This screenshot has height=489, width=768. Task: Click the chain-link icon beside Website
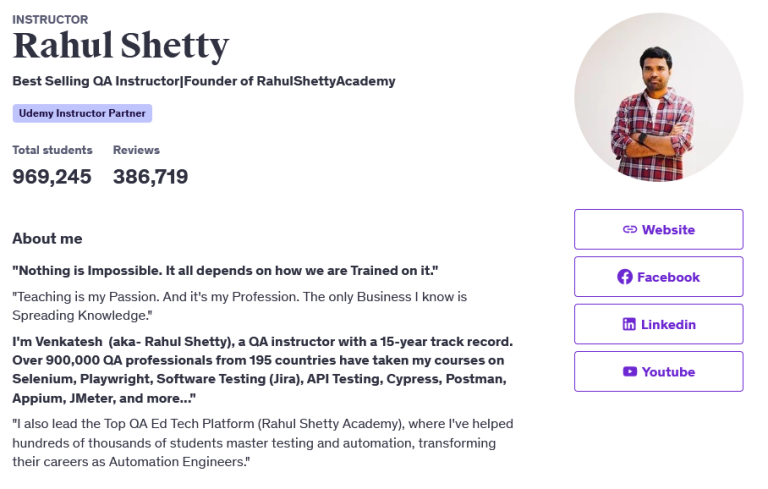pyautogui.click(x=629, y=229)
